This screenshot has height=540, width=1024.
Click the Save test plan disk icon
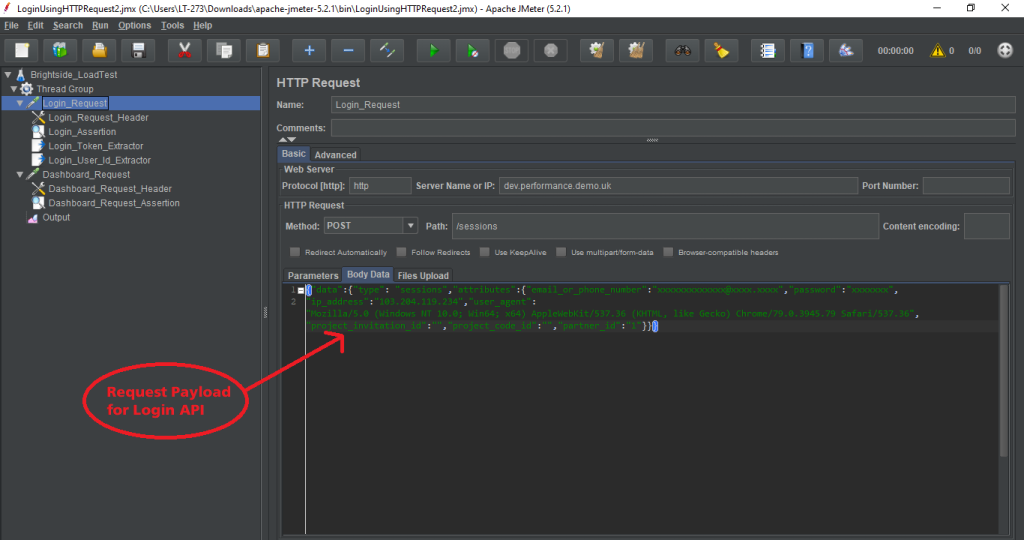[138, 50]
